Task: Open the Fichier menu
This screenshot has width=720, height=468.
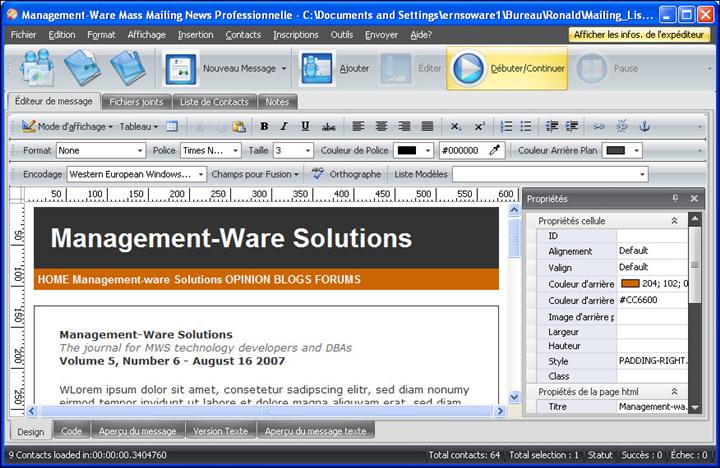Action: tap(23, 34)
